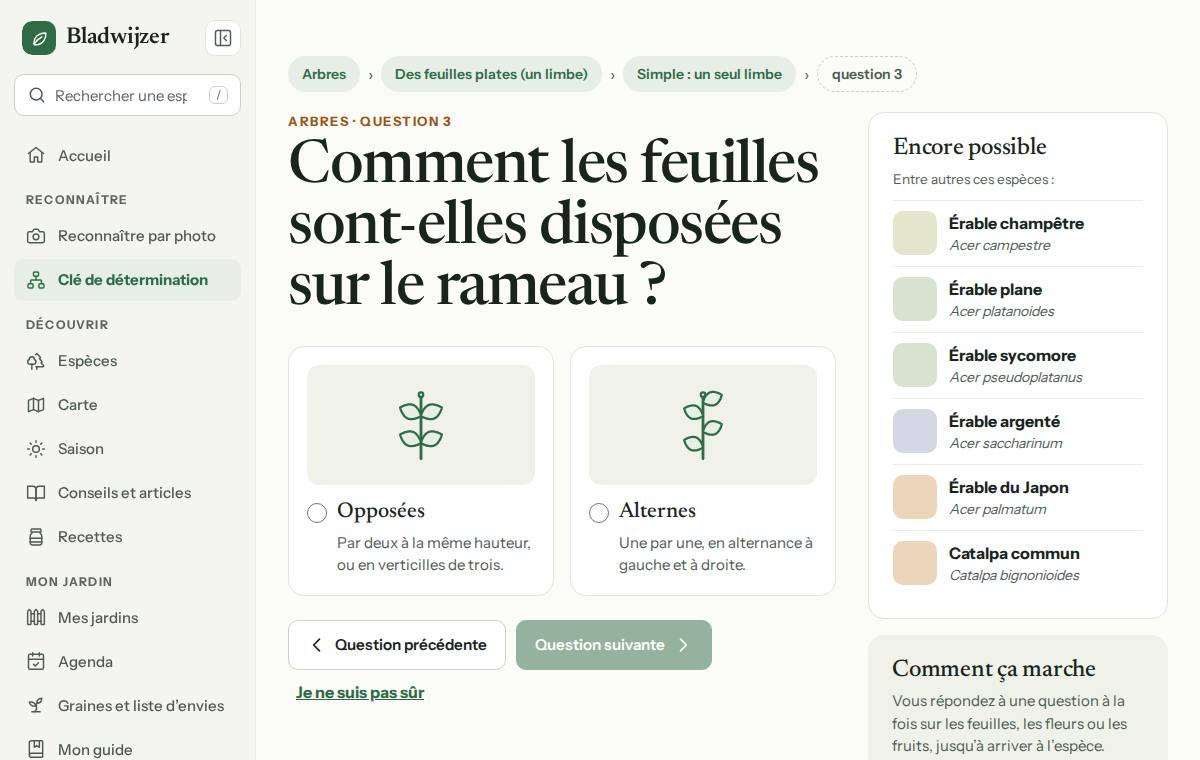Select the Alternes radio button
Image resolution: width=1200 pixels, height=760 pixels.
(599, 513)
